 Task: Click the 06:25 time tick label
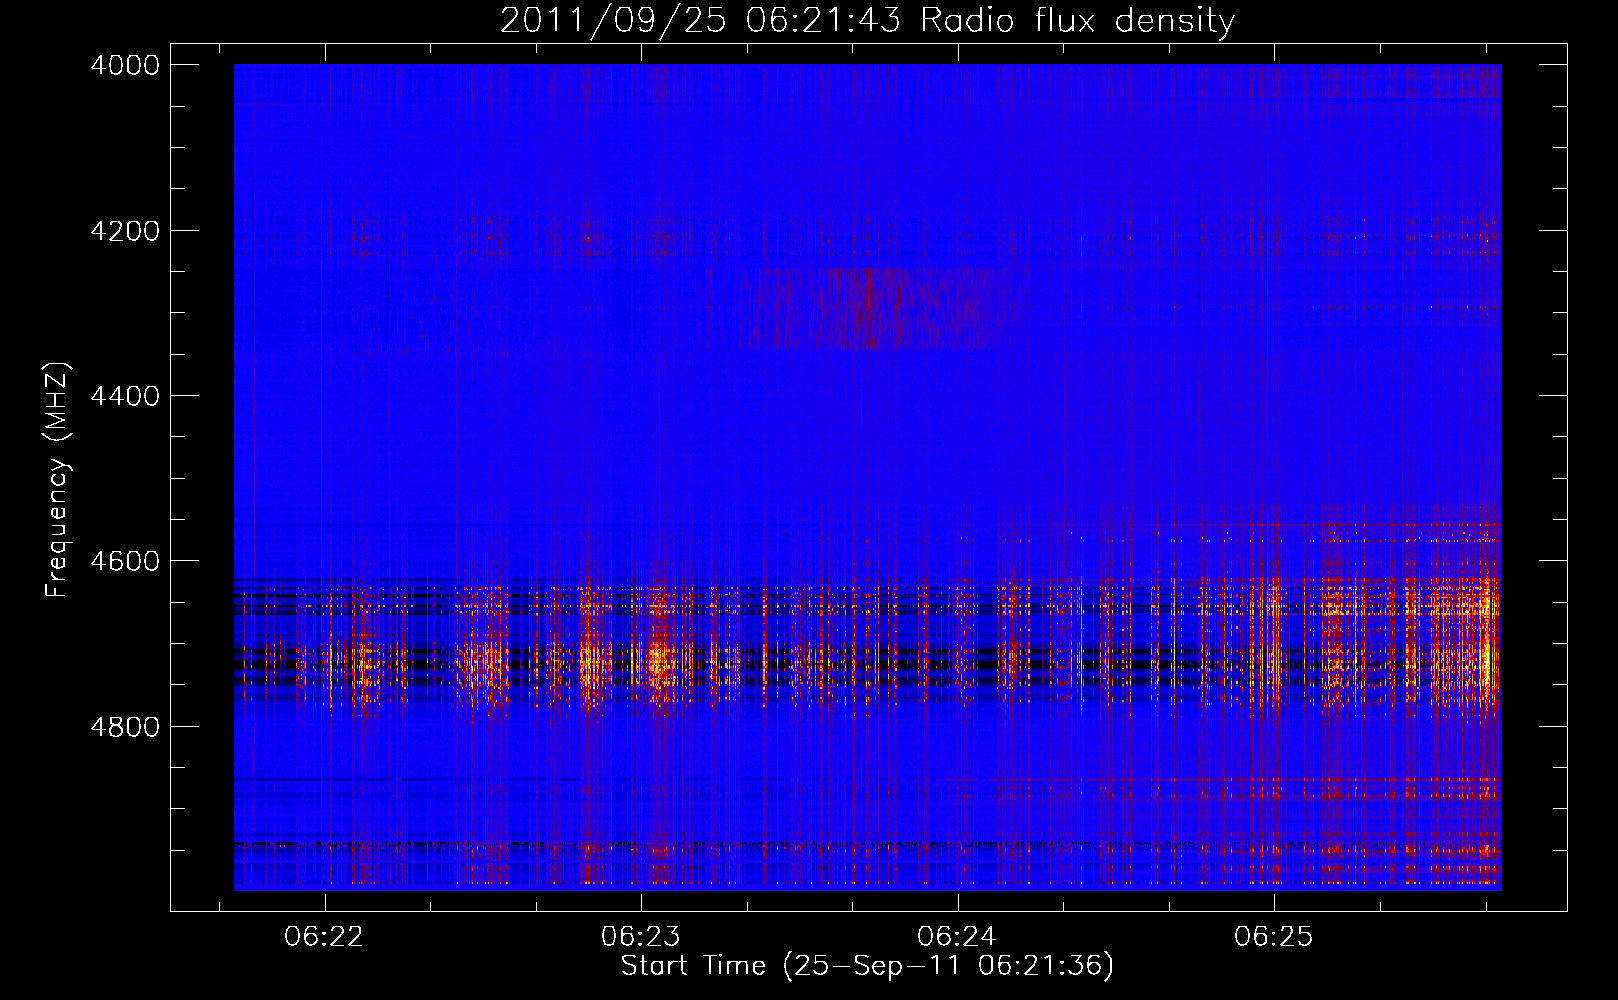pos(1273,937)
